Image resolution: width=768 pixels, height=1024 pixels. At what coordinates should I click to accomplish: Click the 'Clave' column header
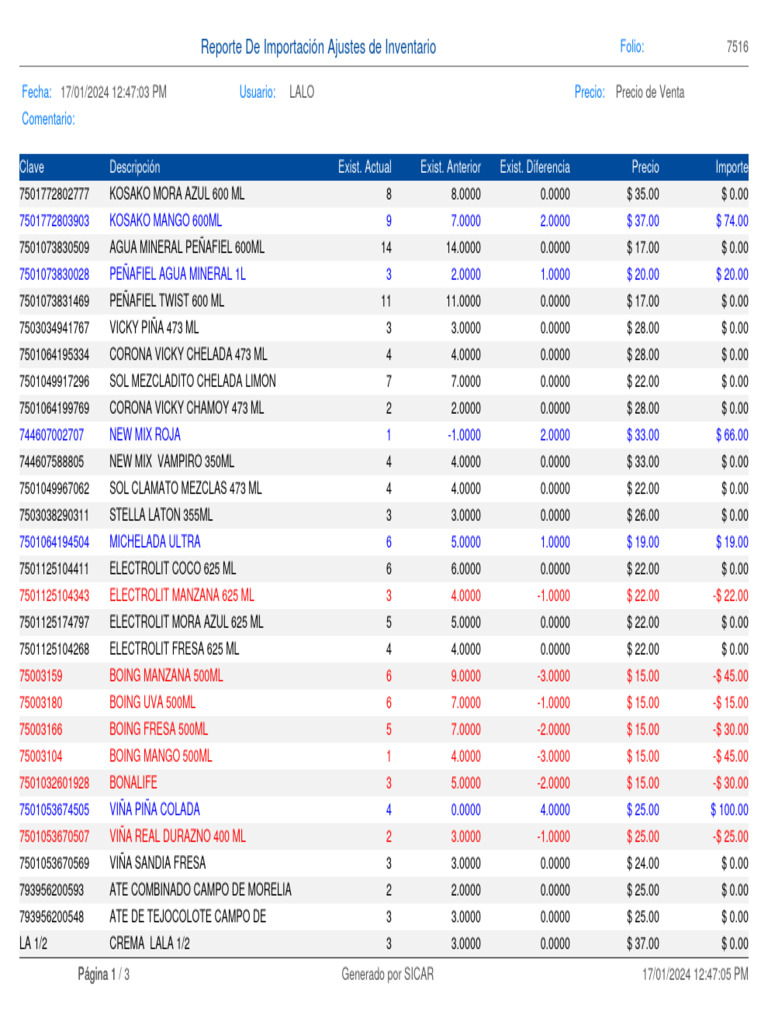(32, 167)
